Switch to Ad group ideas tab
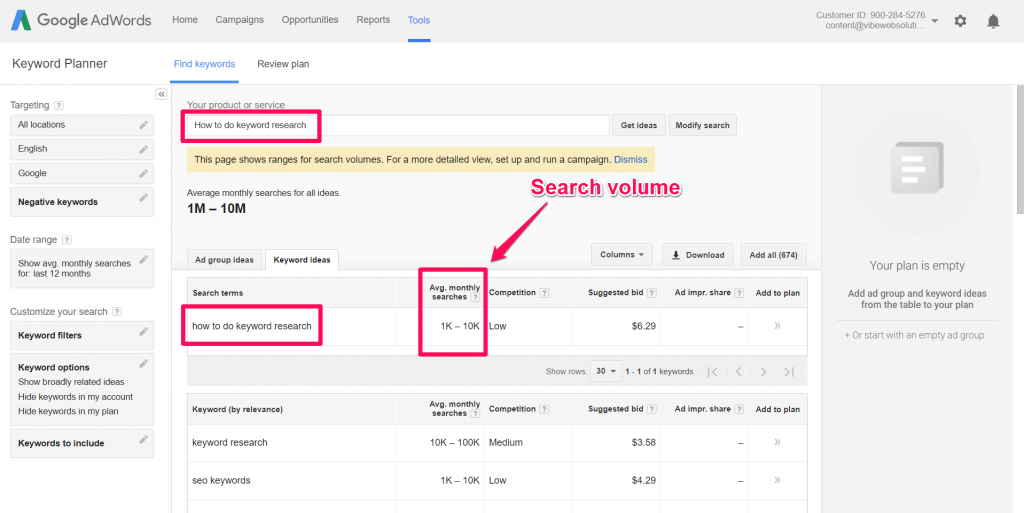The image size is (1024, 513). coord(224,260)
